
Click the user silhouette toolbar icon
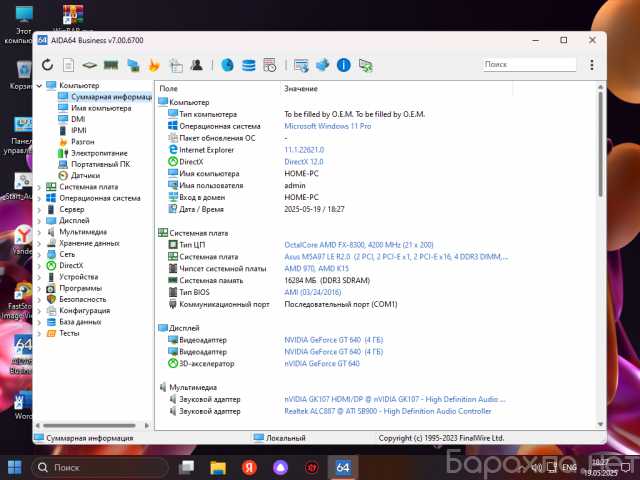point(197,65)
